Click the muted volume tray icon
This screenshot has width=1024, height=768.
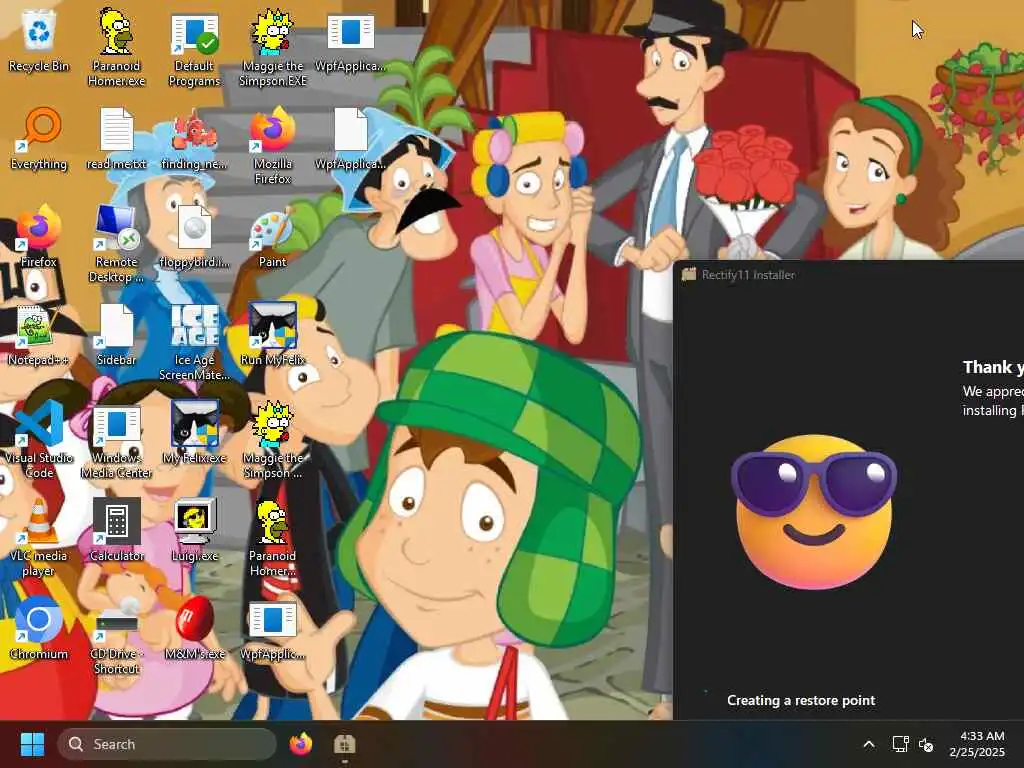point(926,744)
